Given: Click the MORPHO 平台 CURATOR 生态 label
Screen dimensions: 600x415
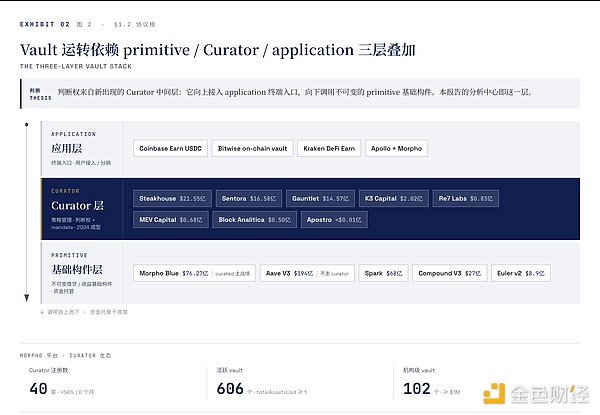Looking at the screenshot, I should point(65,355).
